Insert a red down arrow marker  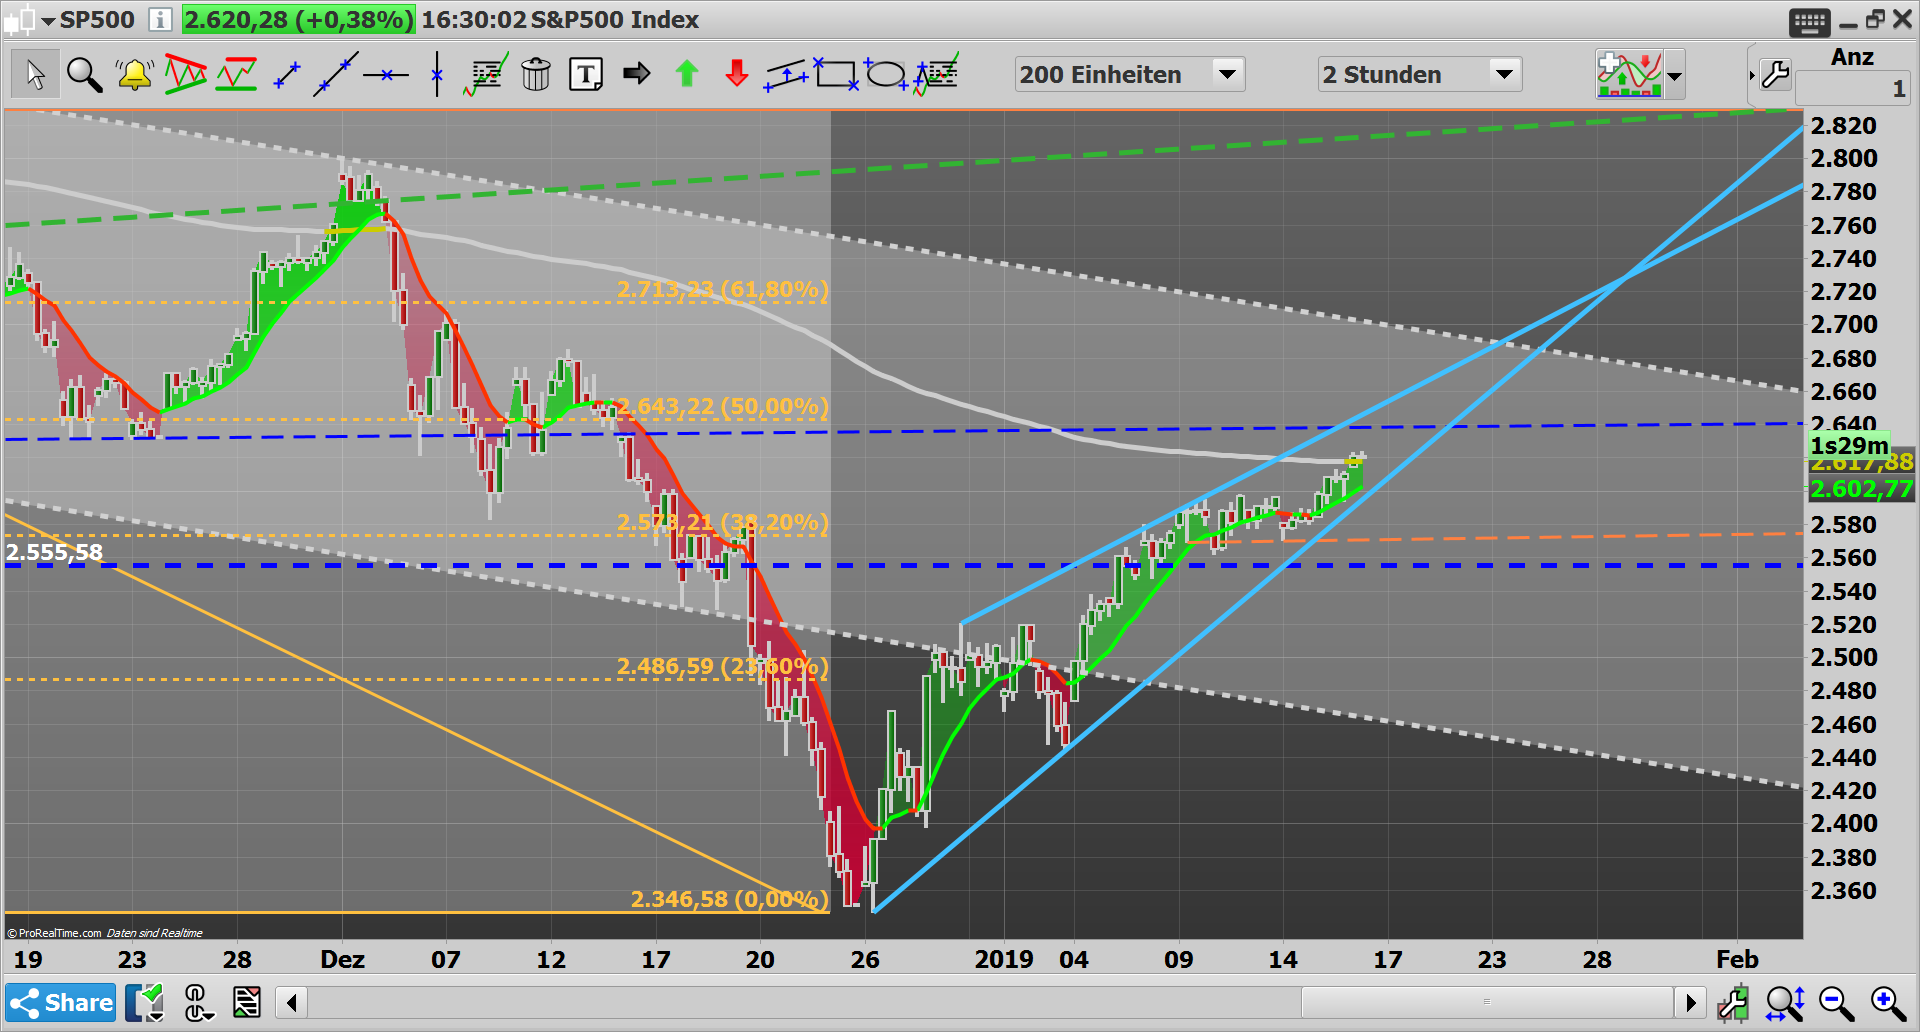(x=736, y=74)
